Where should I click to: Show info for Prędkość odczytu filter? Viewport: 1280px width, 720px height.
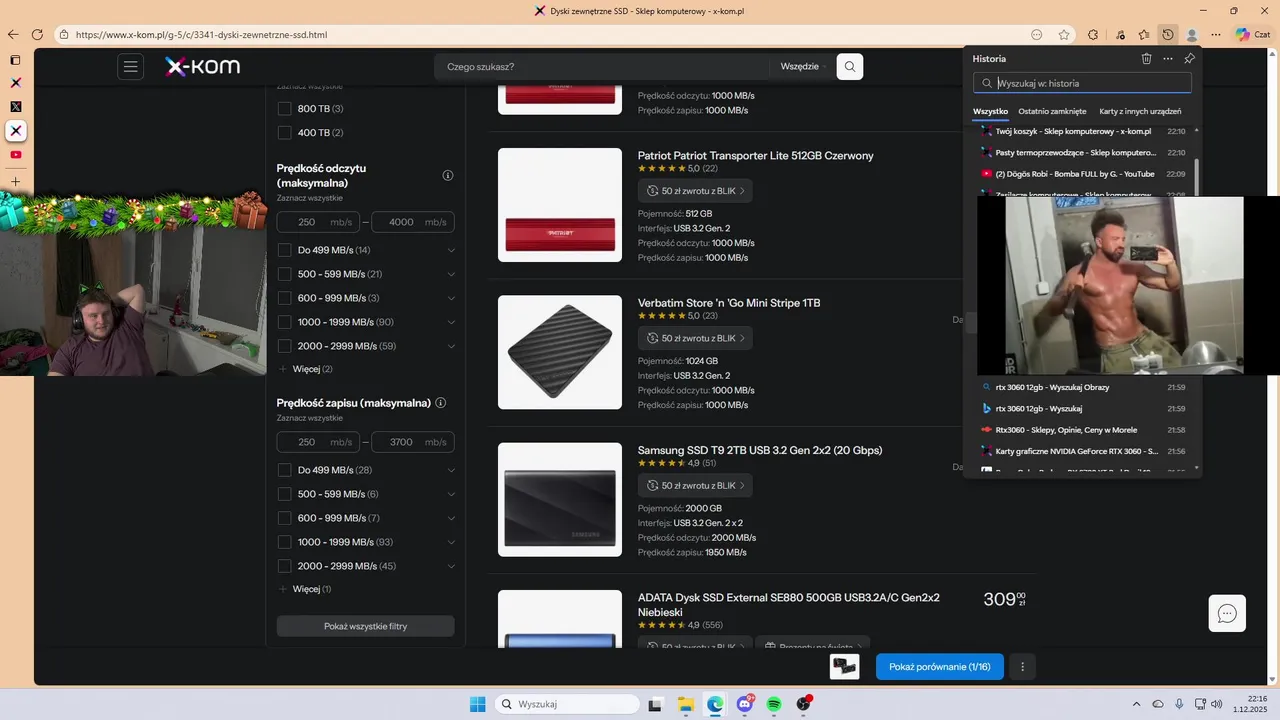pyautogui.click(x=448, y=175)
